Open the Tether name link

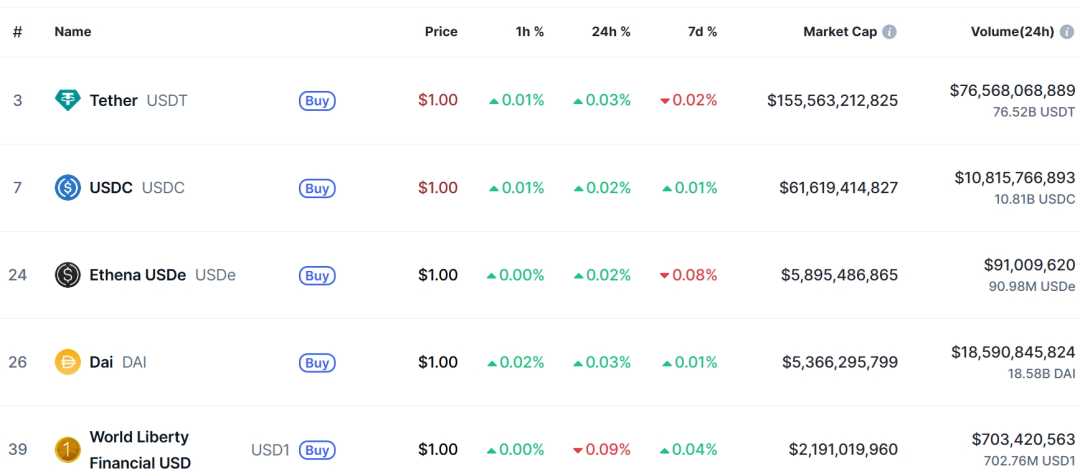(x=113, y=100)
